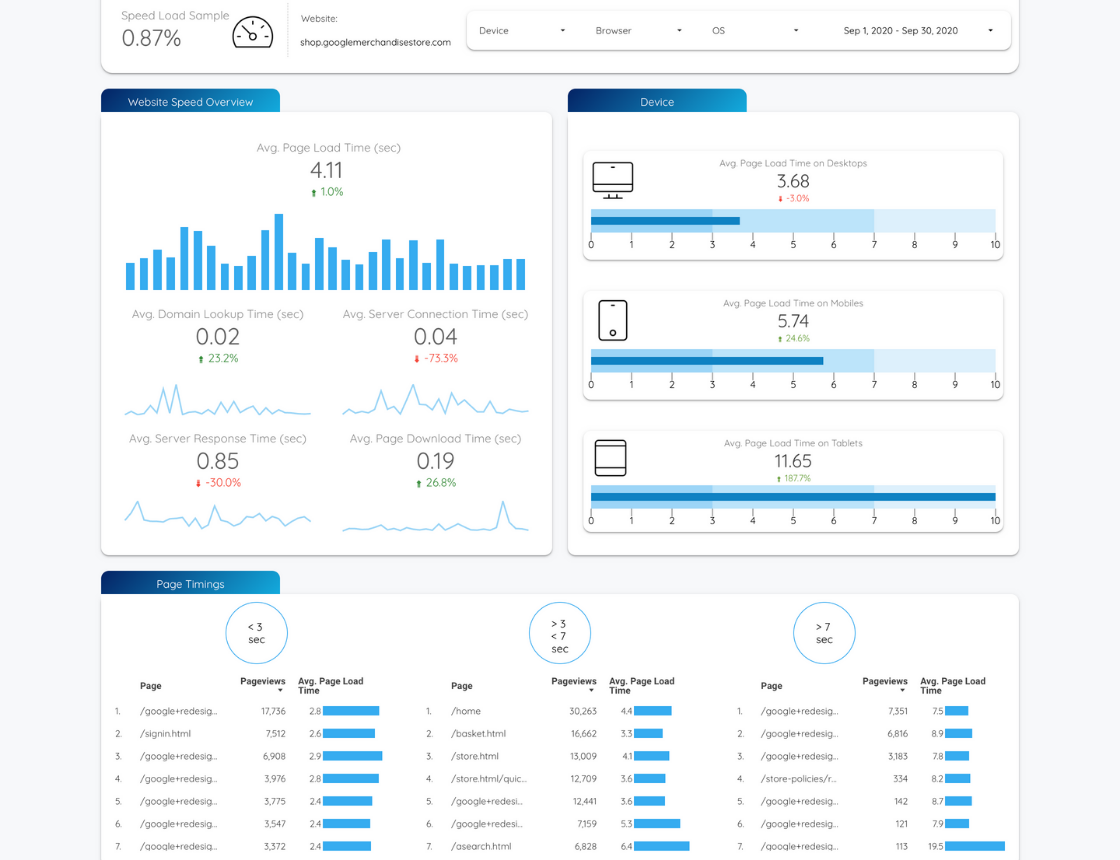1120x860 pixels.
Task: Click the /basket.html page row
Action: click(478, 733)
